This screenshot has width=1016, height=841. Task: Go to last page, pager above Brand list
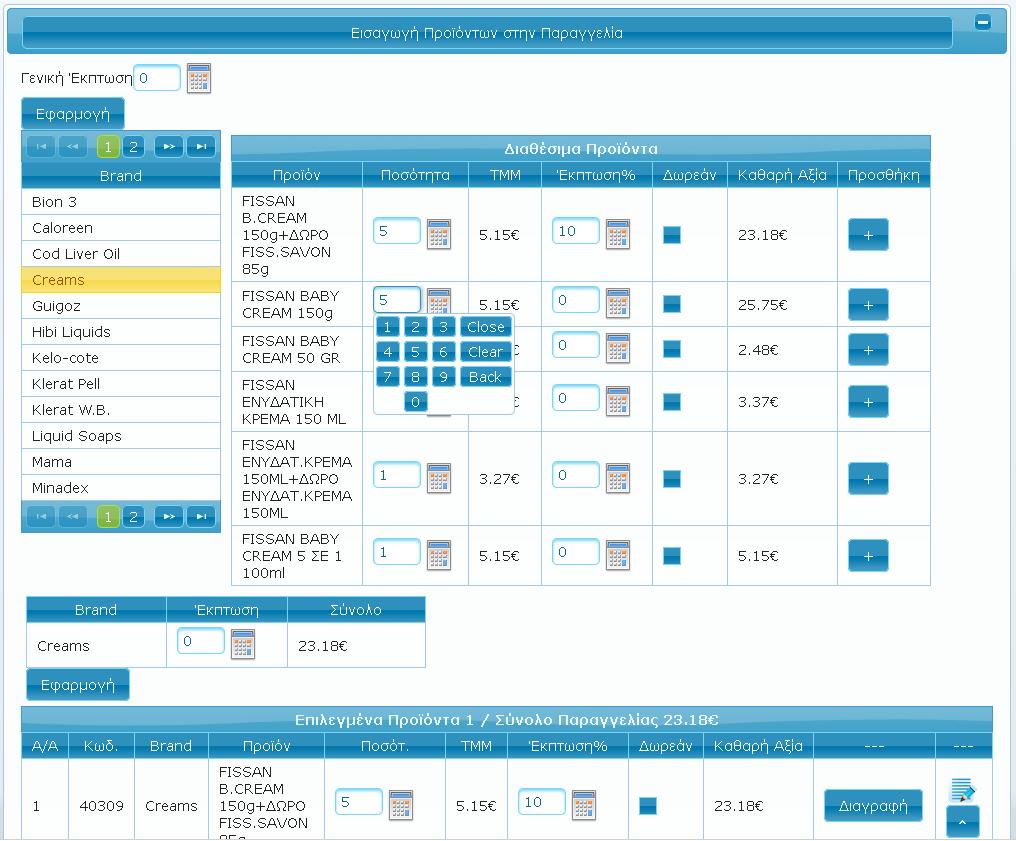201,147
